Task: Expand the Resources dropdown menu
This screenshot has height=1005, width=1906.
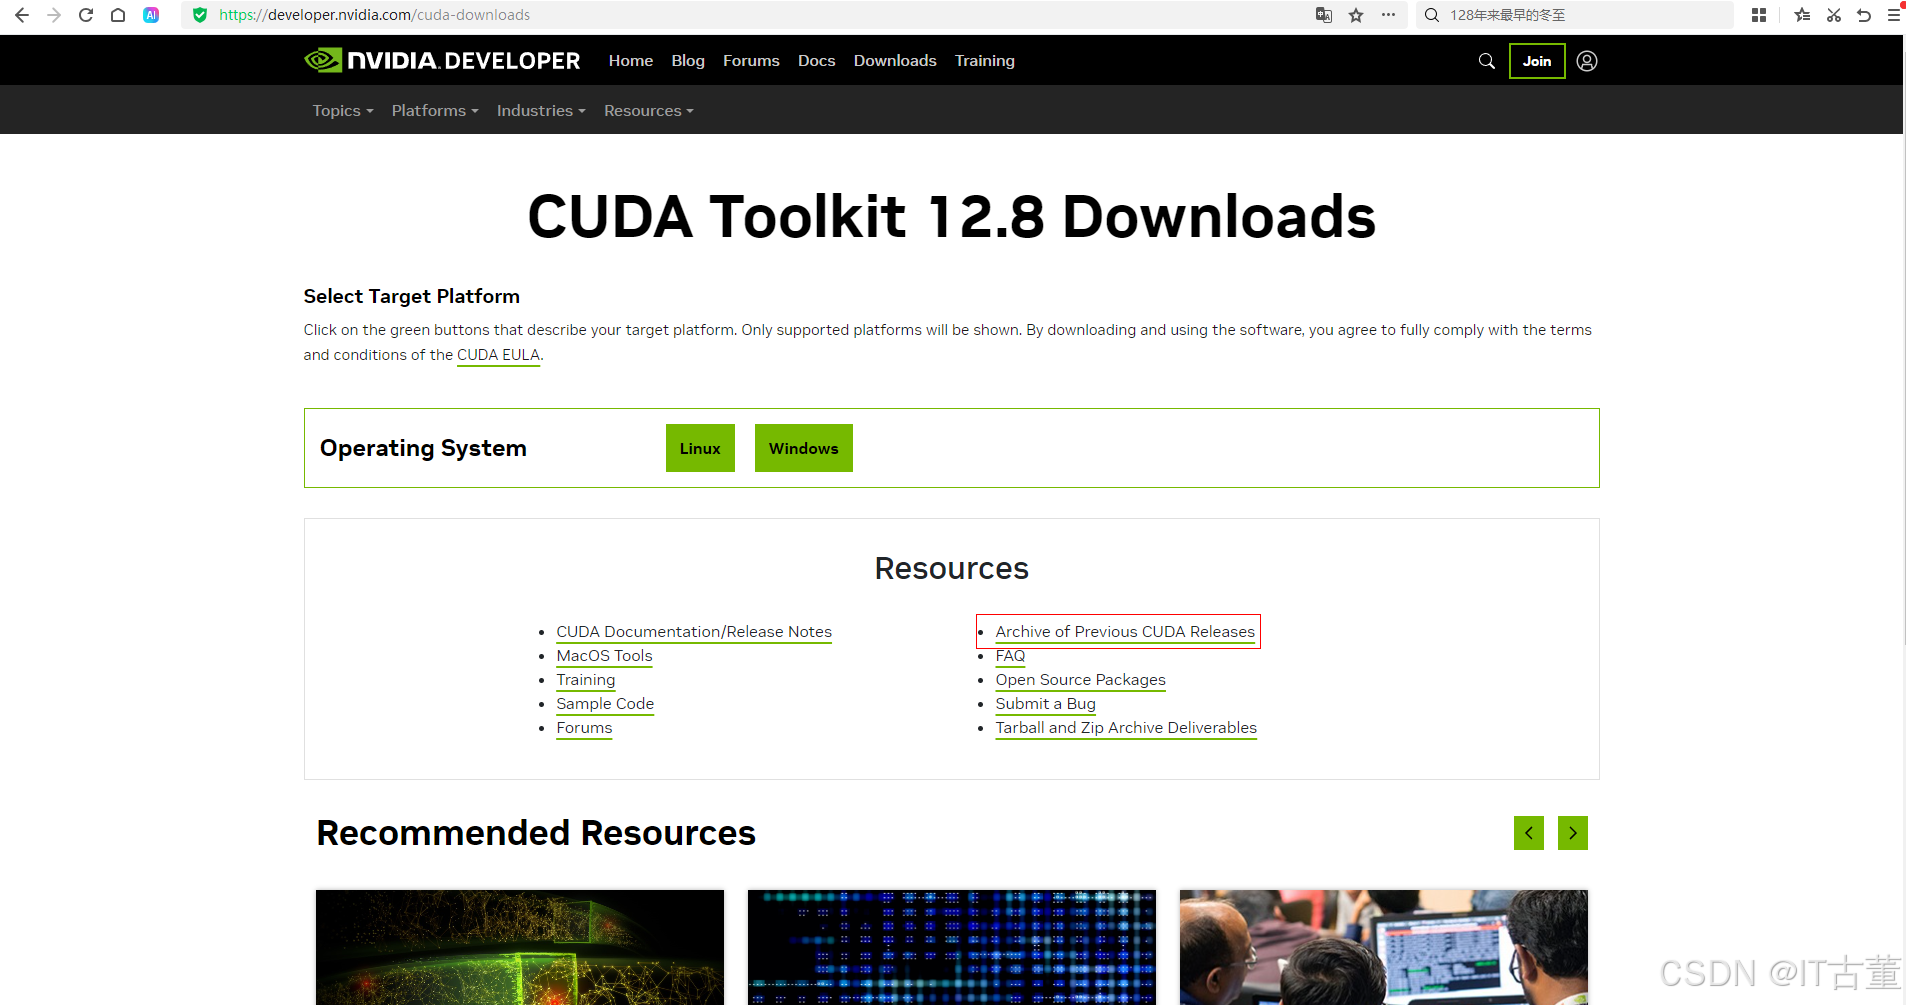Action: pyautogui.click(x=649, y=110)
